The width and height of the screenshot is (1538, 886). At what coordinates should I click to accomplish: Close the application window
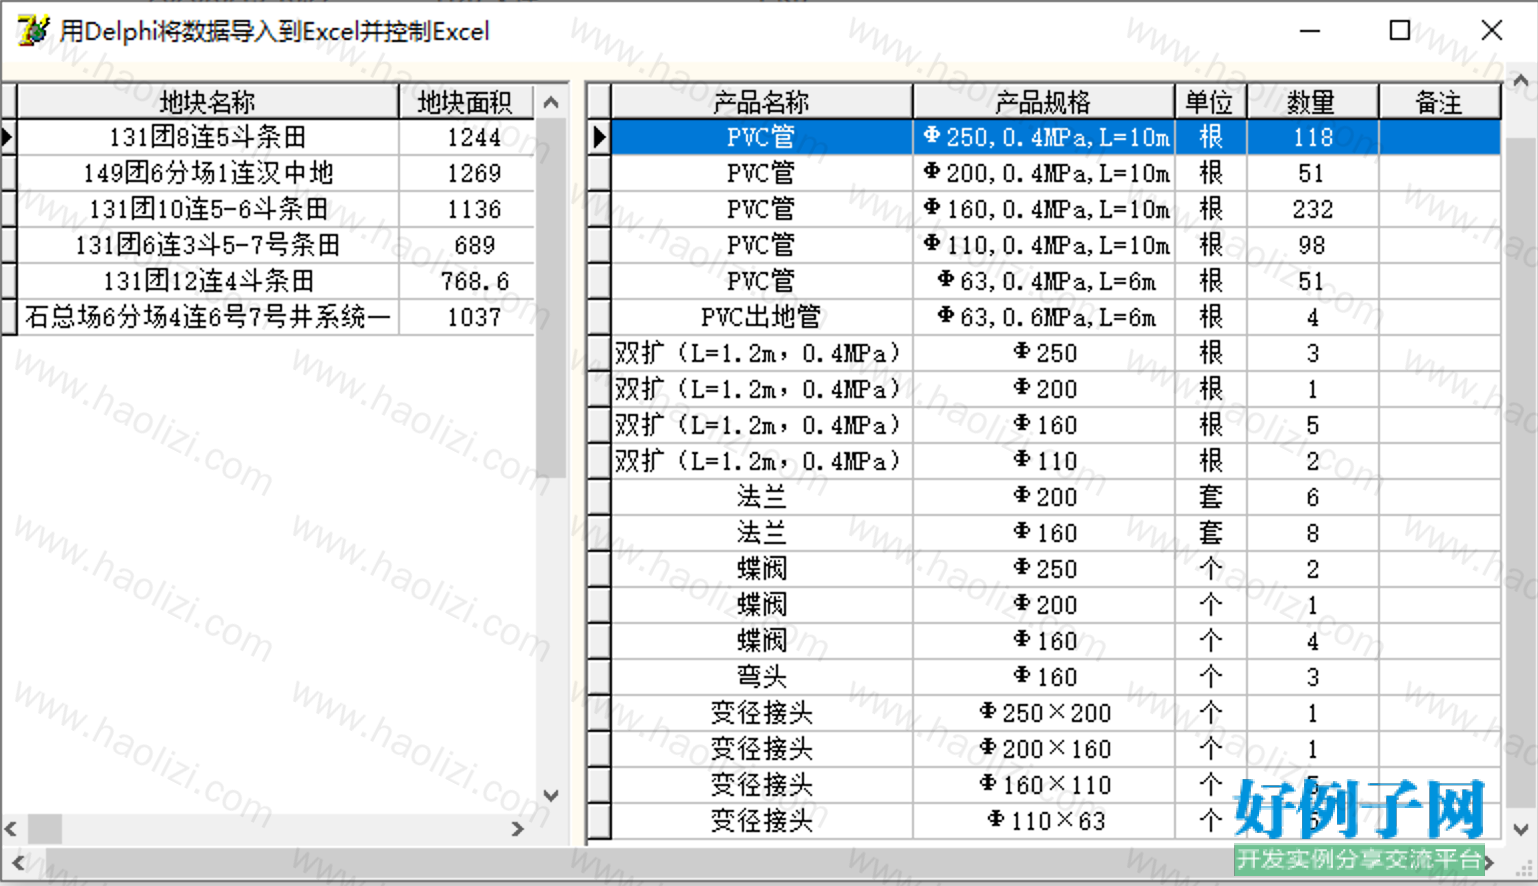pos(1491,31)
